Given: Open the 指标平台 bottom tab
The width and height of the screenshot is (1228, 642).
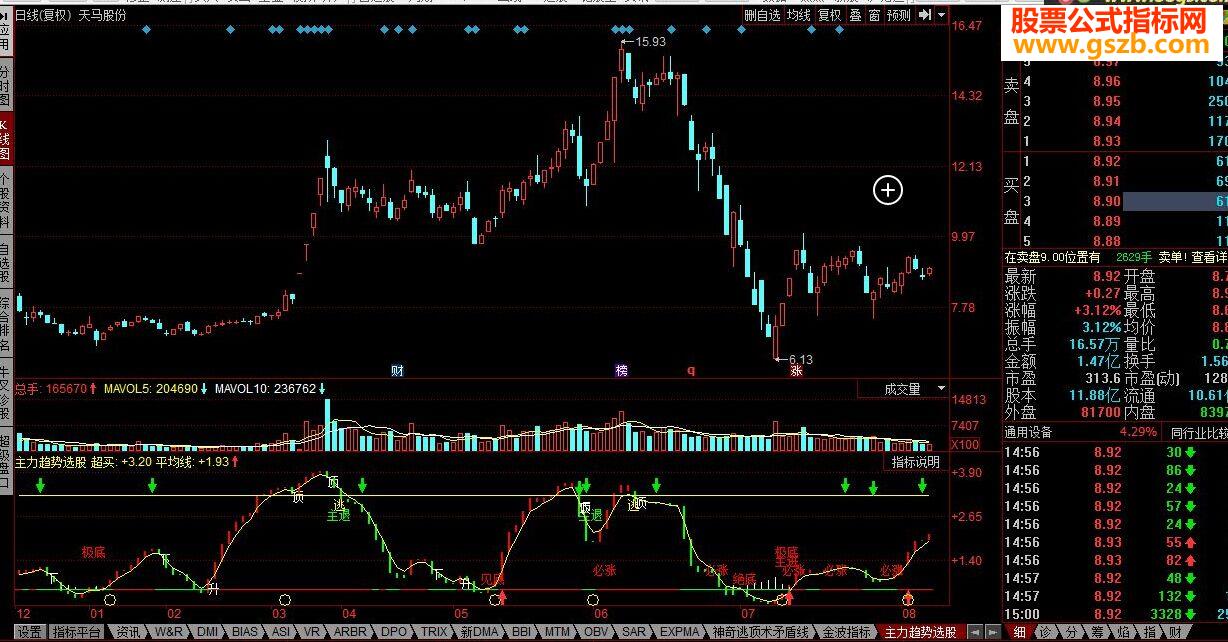Looking at the screenshot, I should coord(76,633).
